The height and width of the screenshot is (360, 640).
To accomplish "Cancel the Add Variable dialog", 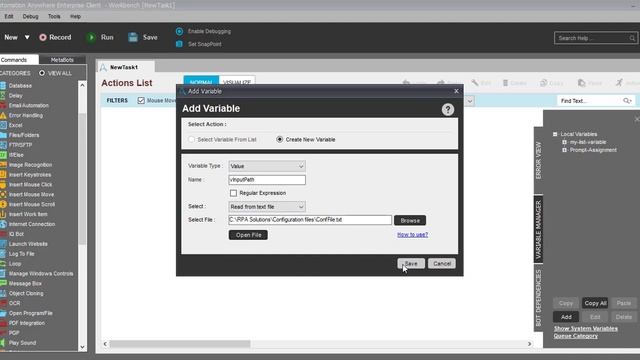I will point(442,264).
